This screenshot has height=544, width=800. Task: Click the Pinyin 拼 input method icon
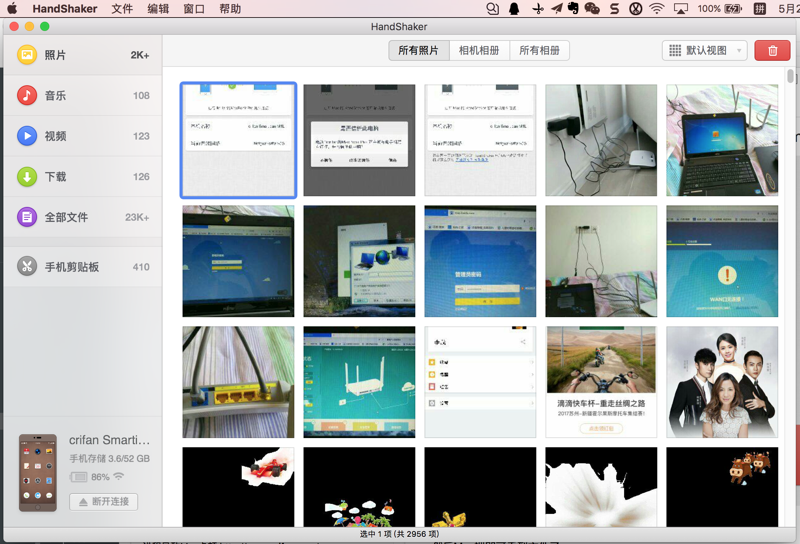point(760,9)
